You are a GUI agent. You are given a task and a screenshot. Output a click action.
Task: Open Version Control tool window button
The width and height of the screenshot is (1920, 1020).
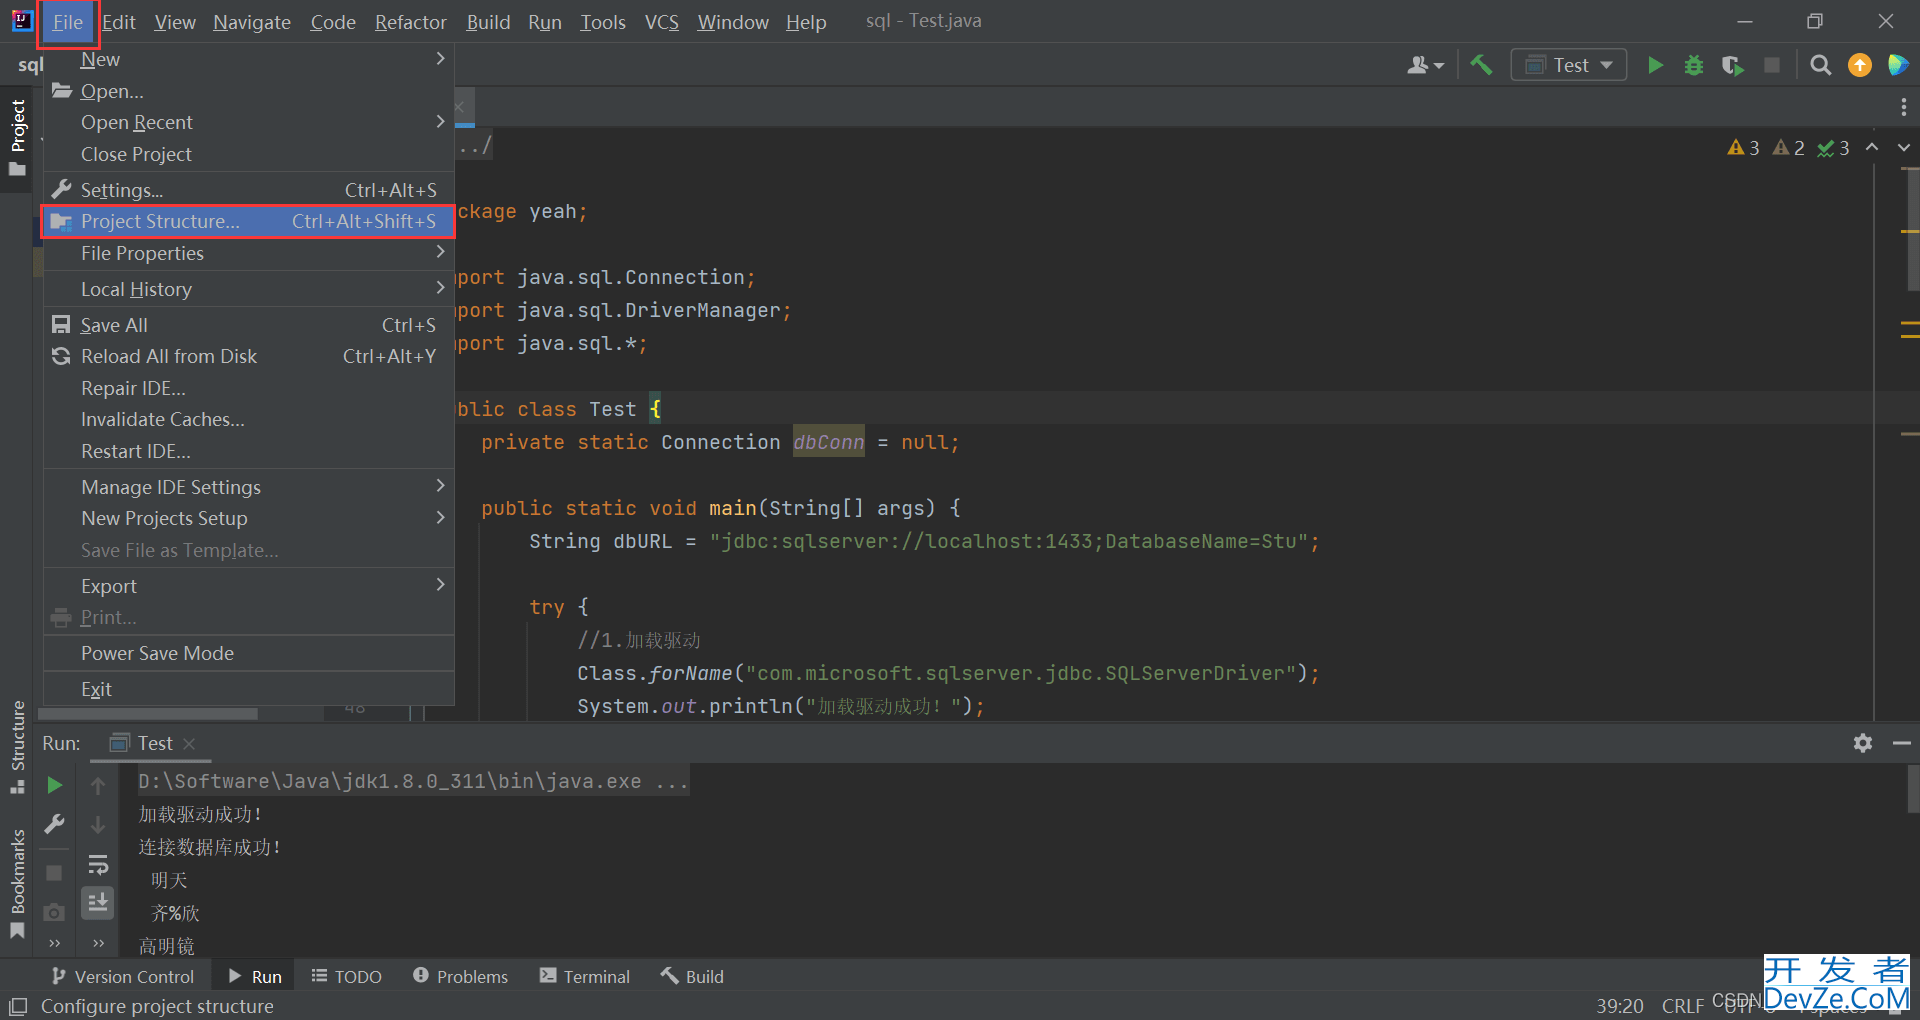coord(122,976)
